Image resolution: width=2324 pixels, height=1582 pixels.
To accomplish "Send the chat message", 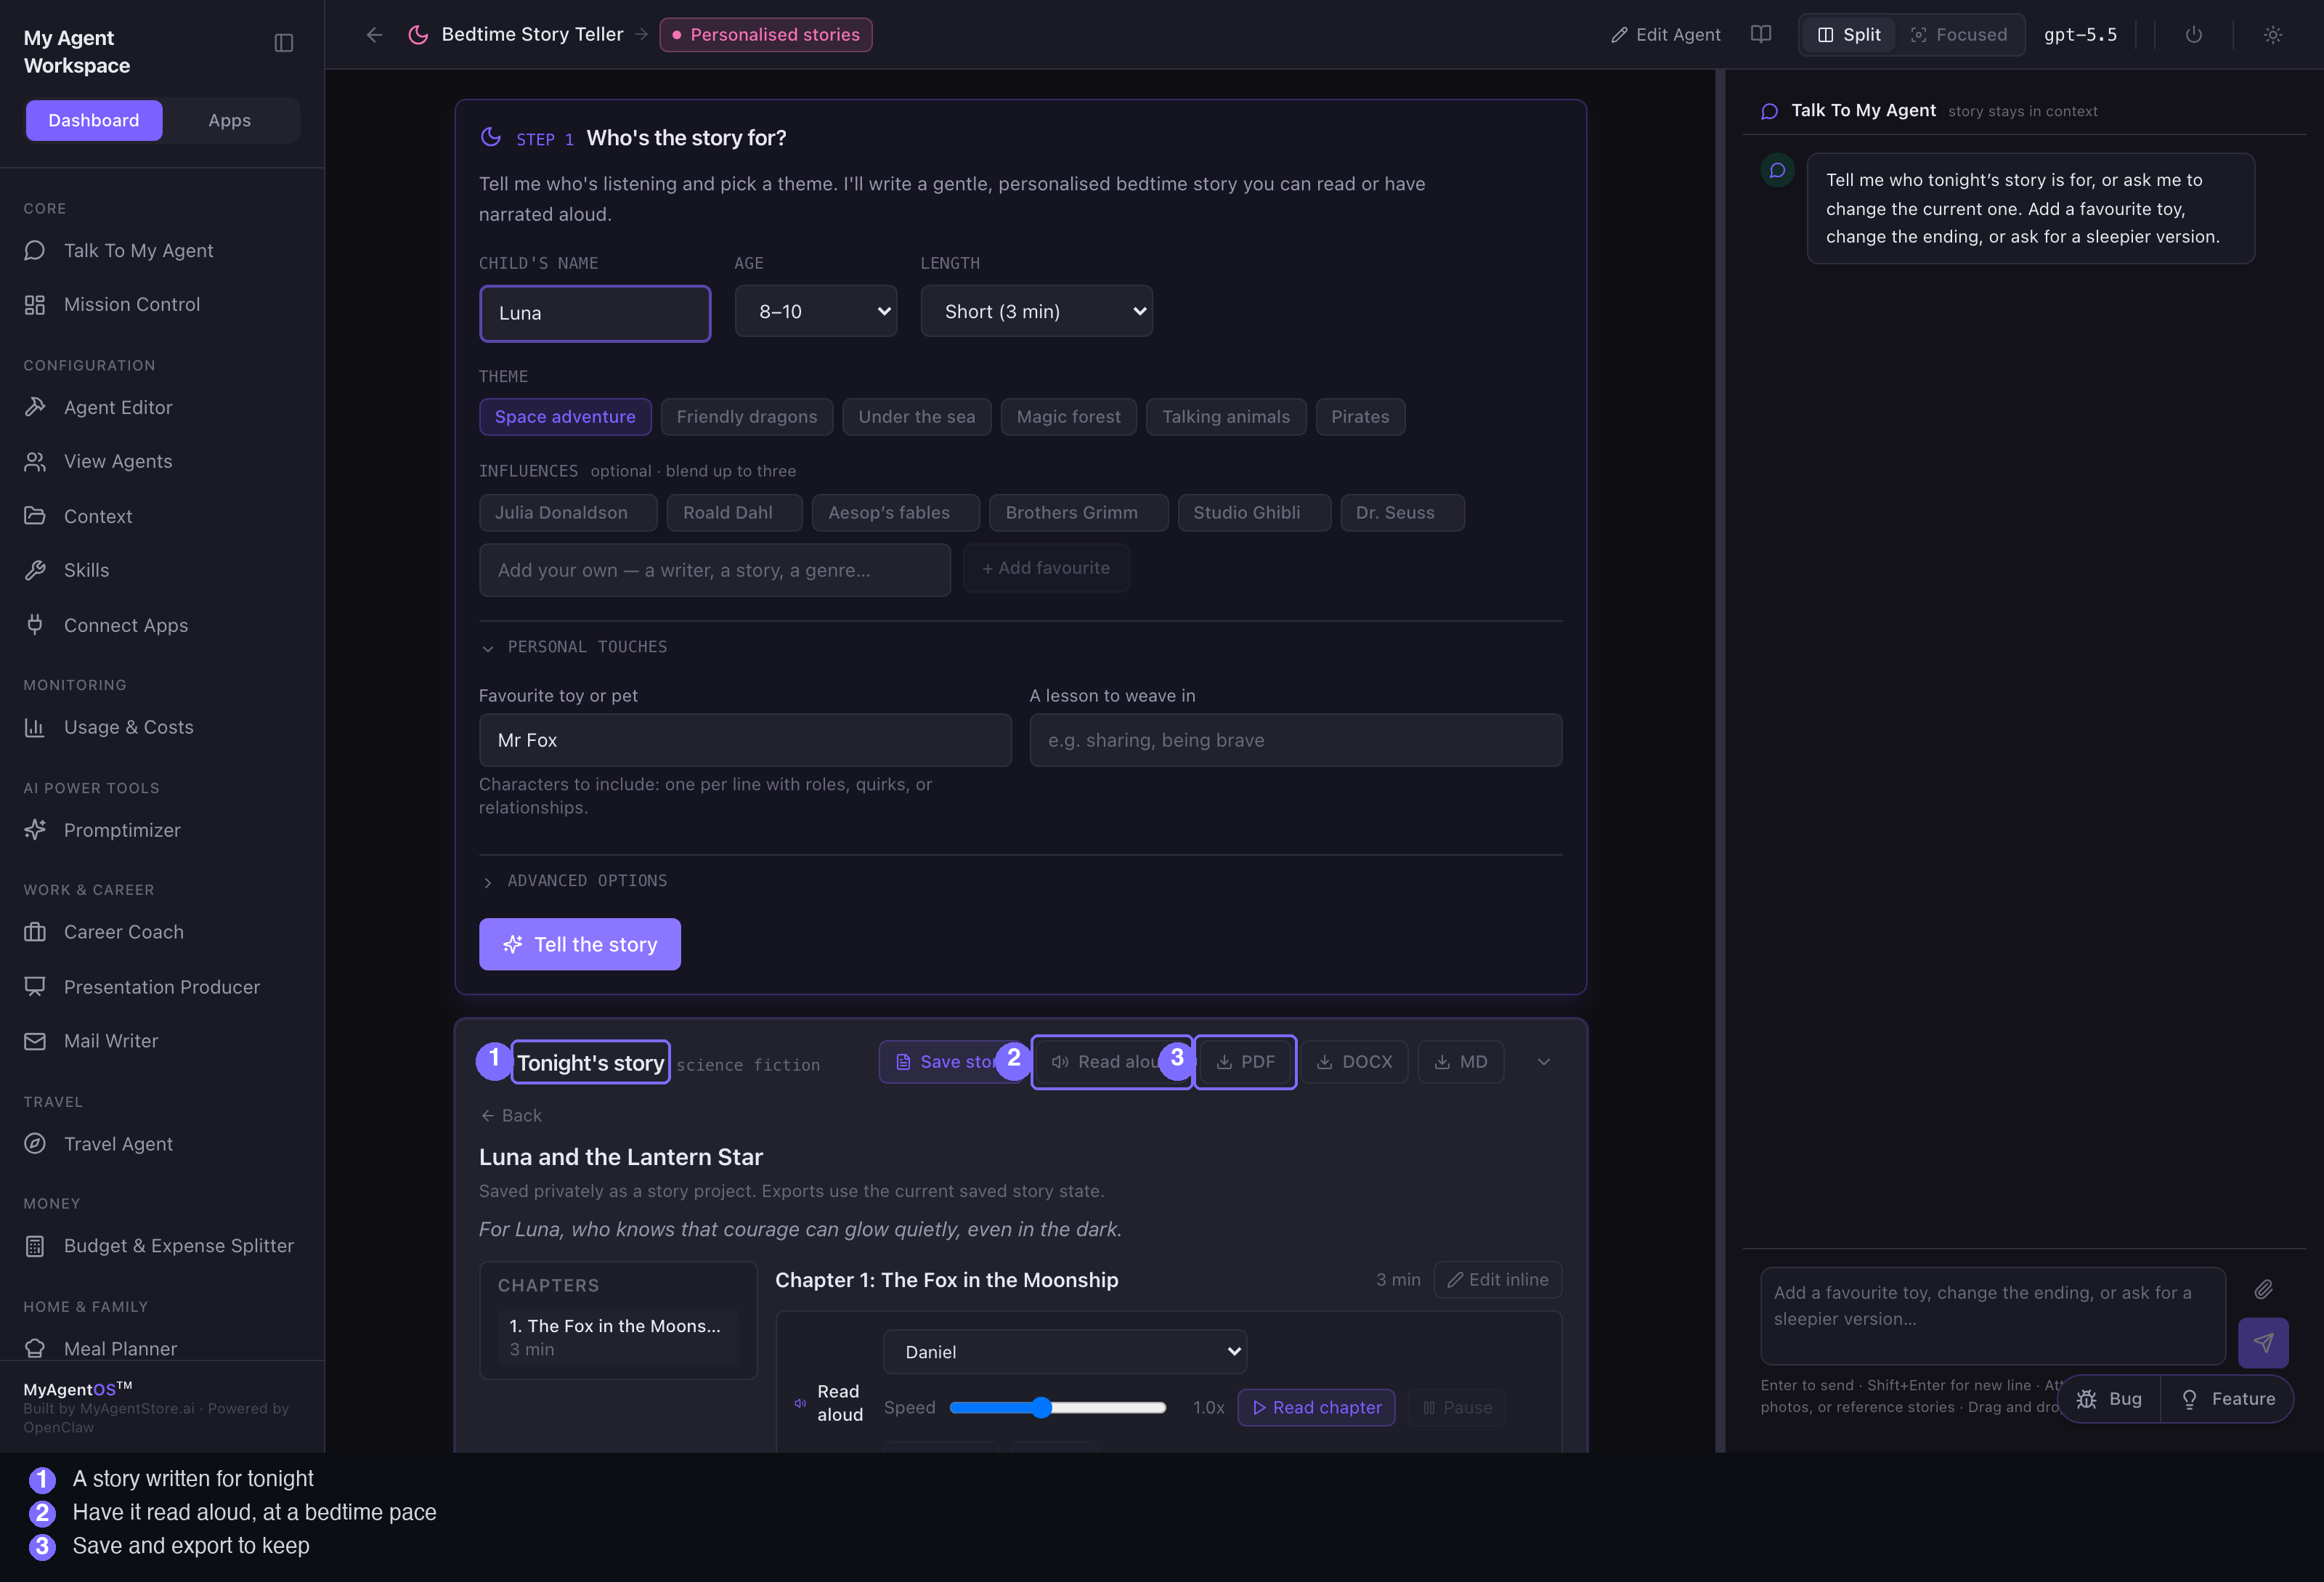I will [x=2263, y=1343].
